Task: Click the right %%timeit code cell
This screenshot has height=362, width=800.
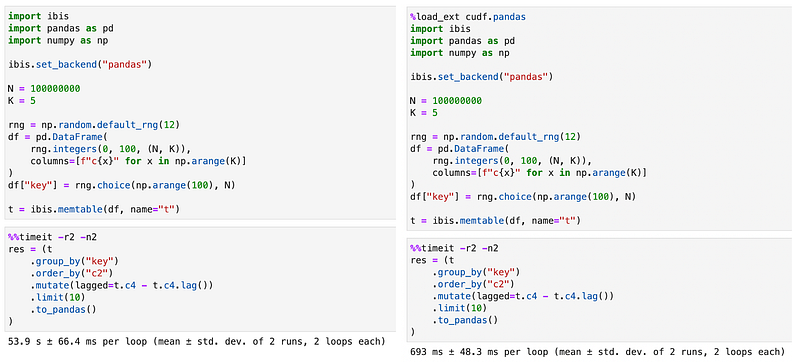Action: tap(599, 290)
